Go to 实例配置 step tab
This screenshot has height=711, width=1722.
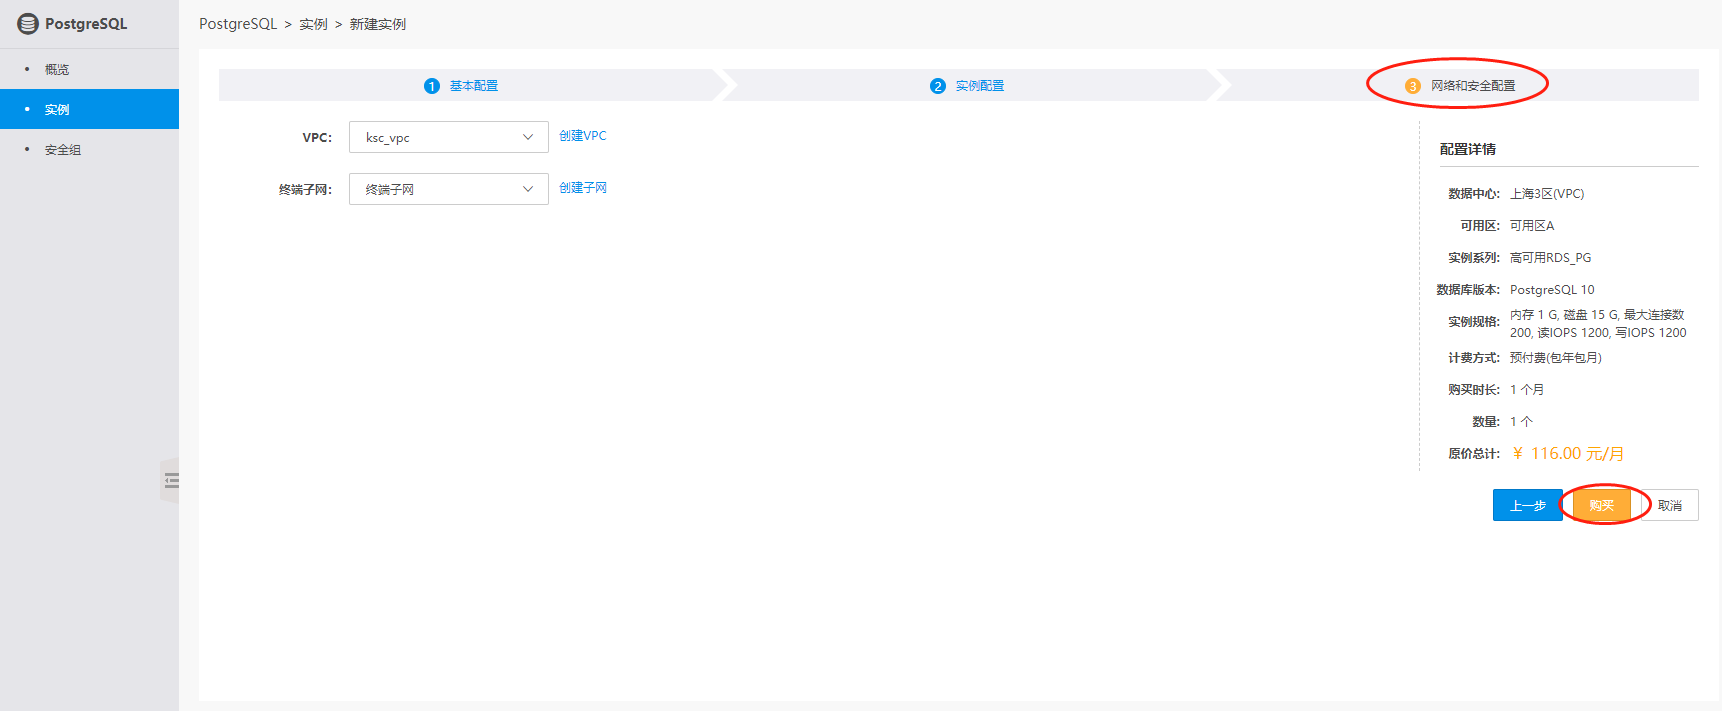980,86
